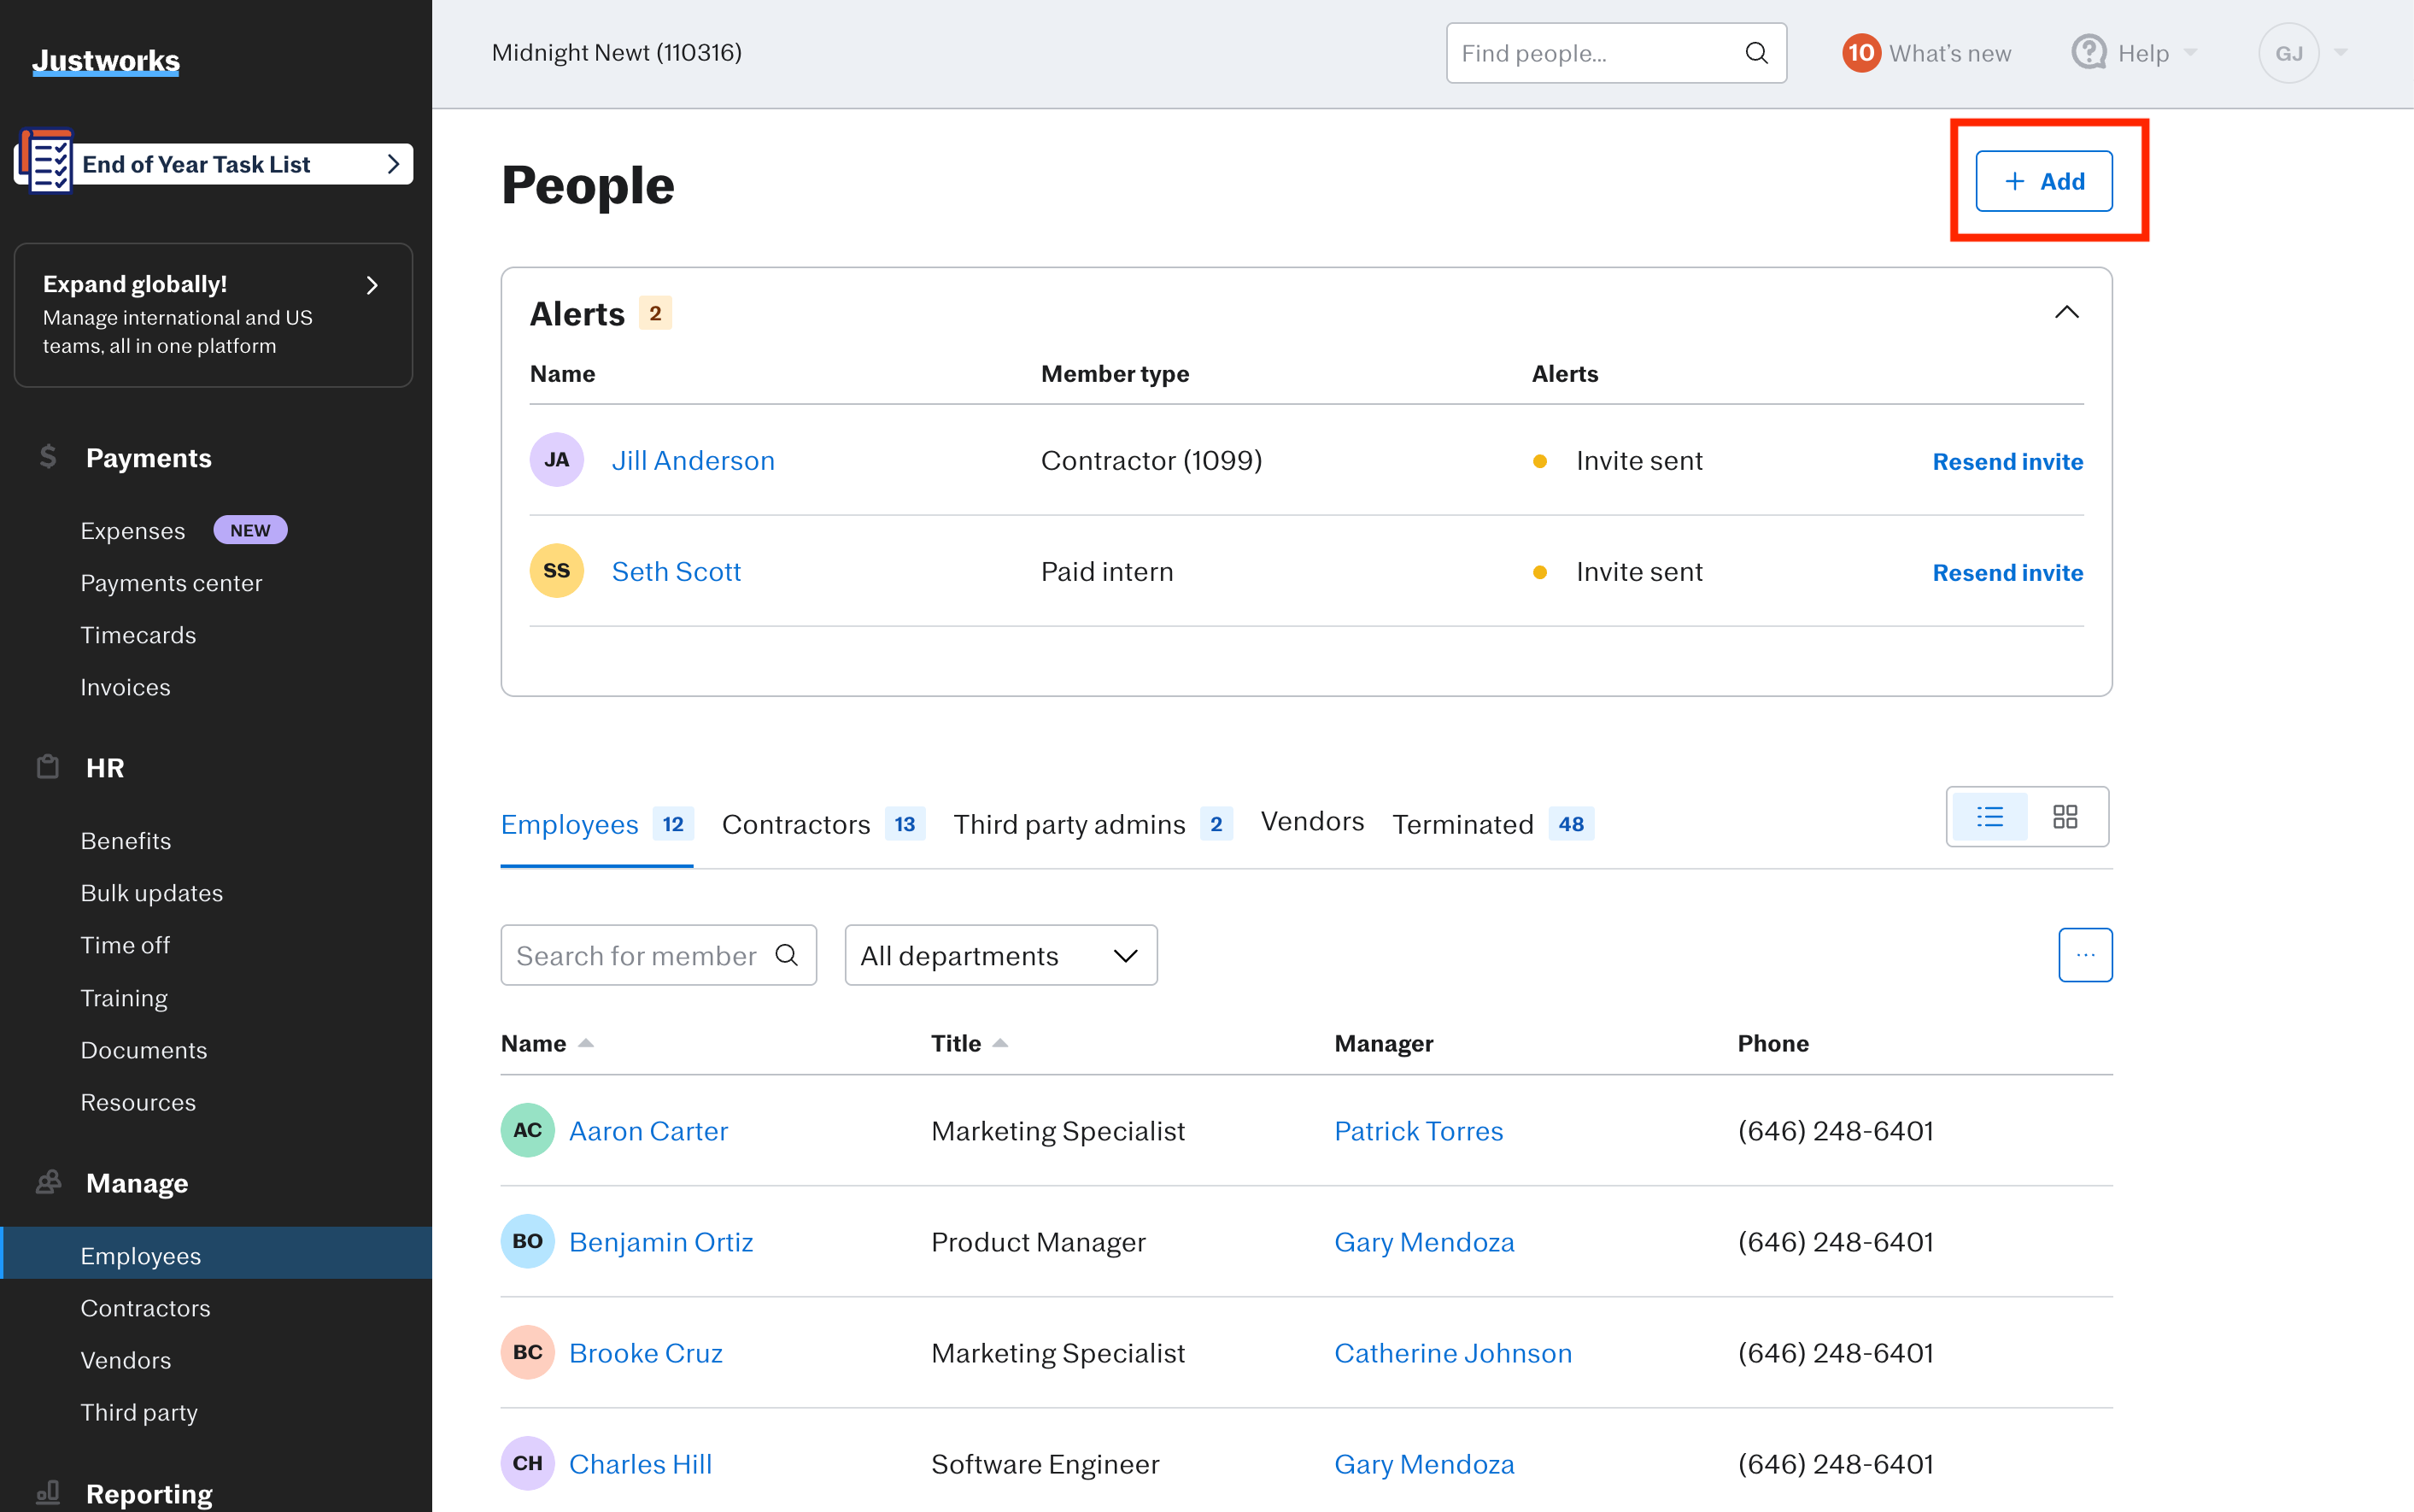
Task: Resend invite to Seth Scott
Action: pos(2007,572)
